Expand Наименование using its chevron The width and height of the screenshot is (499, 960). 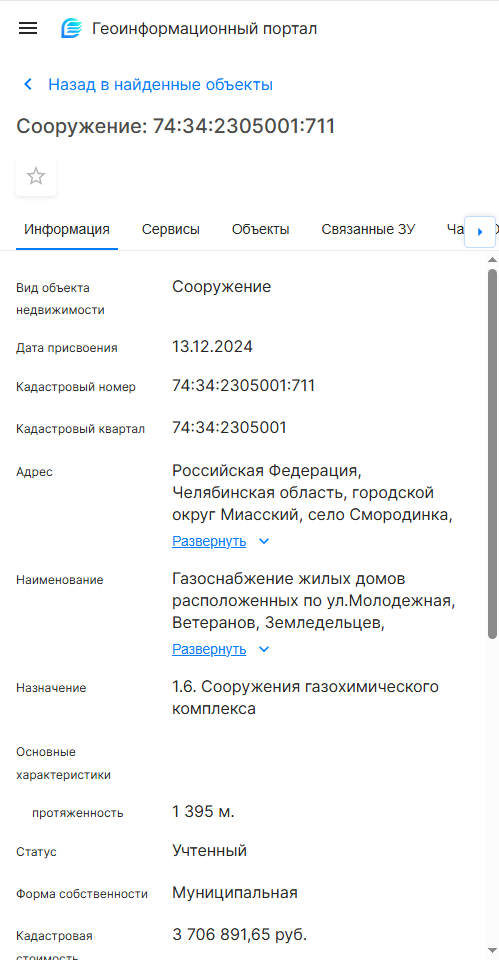pyautogui.click(x=264, y=650)
